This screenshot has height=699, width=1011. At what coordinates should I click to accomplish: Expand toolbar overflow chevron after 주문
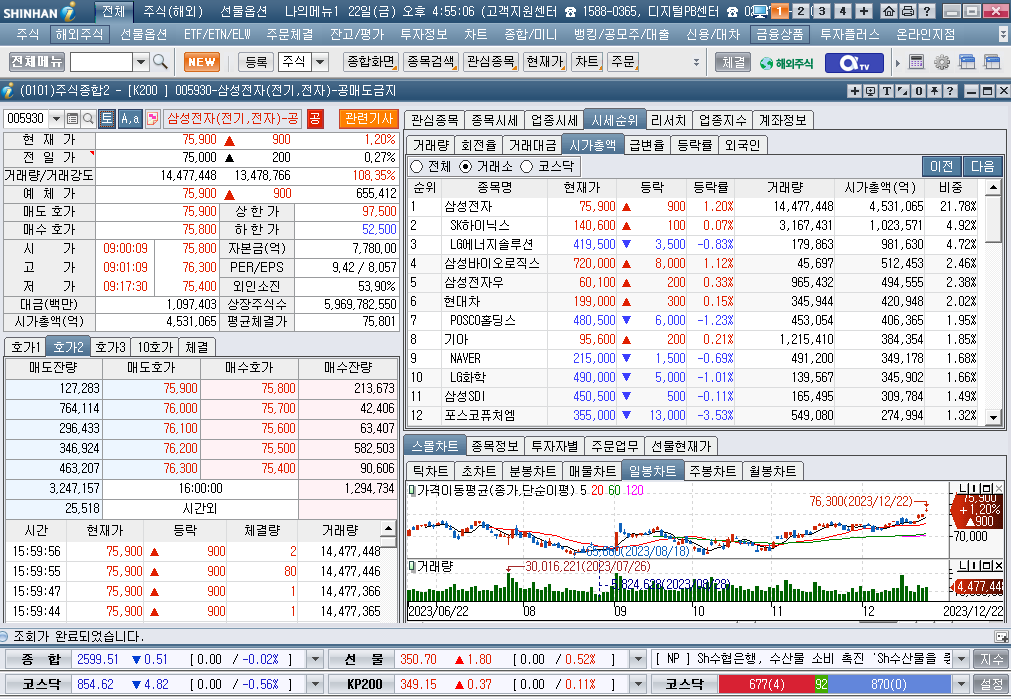tap(696, 63)
